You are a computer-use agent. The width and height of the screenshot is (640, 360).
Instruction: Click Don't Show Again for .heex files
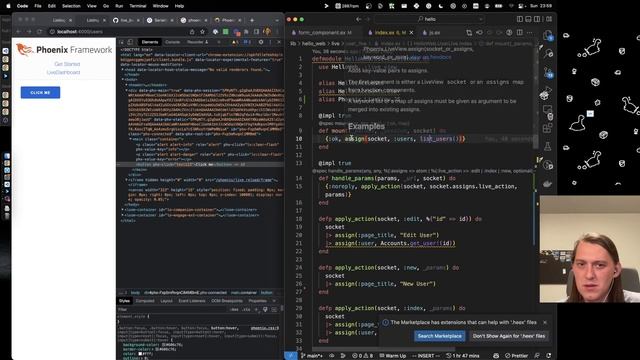(509, 336)
